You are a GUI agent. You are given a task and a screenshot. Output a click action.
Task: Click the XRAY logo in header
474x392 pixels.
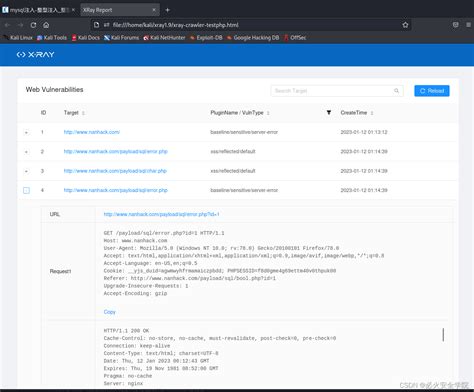point(35,54)
